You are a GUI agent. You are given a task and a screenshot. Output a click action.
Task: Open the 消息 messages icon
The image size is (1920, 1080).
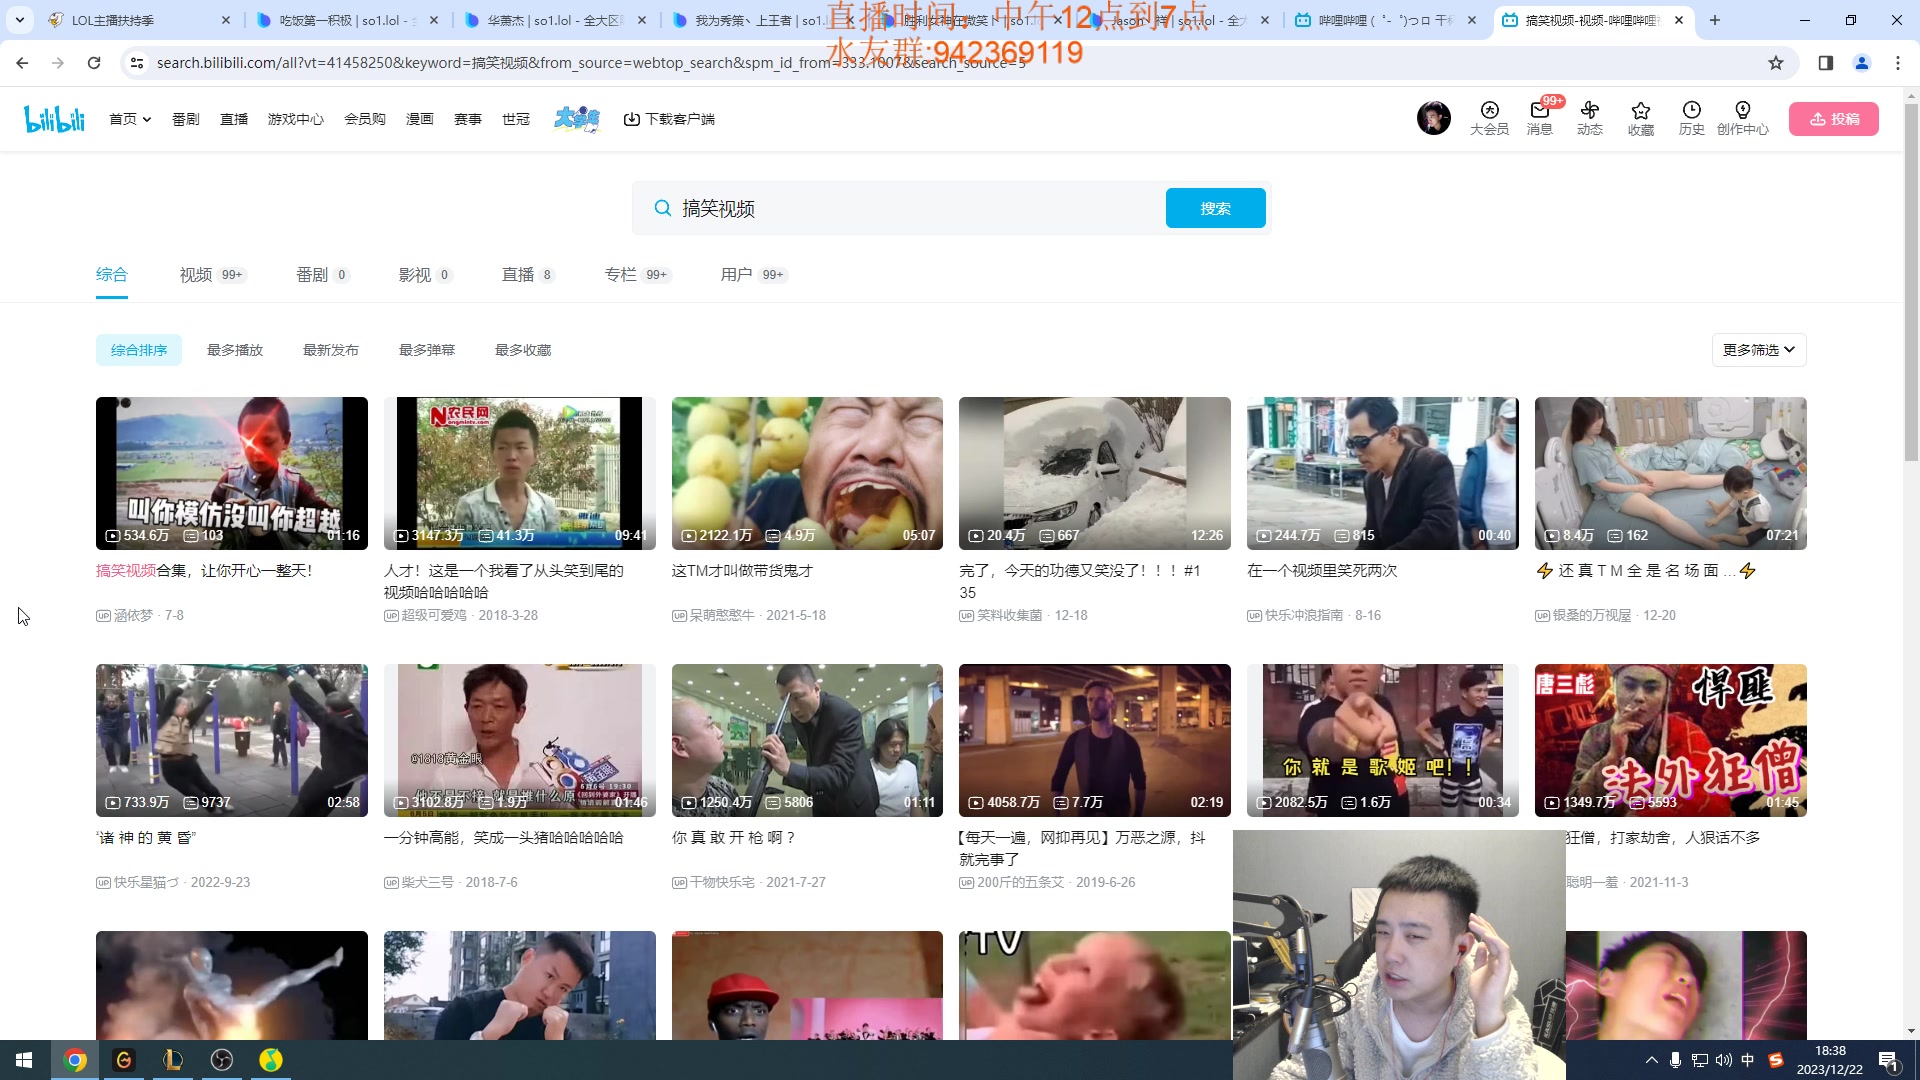(1539, 118)
